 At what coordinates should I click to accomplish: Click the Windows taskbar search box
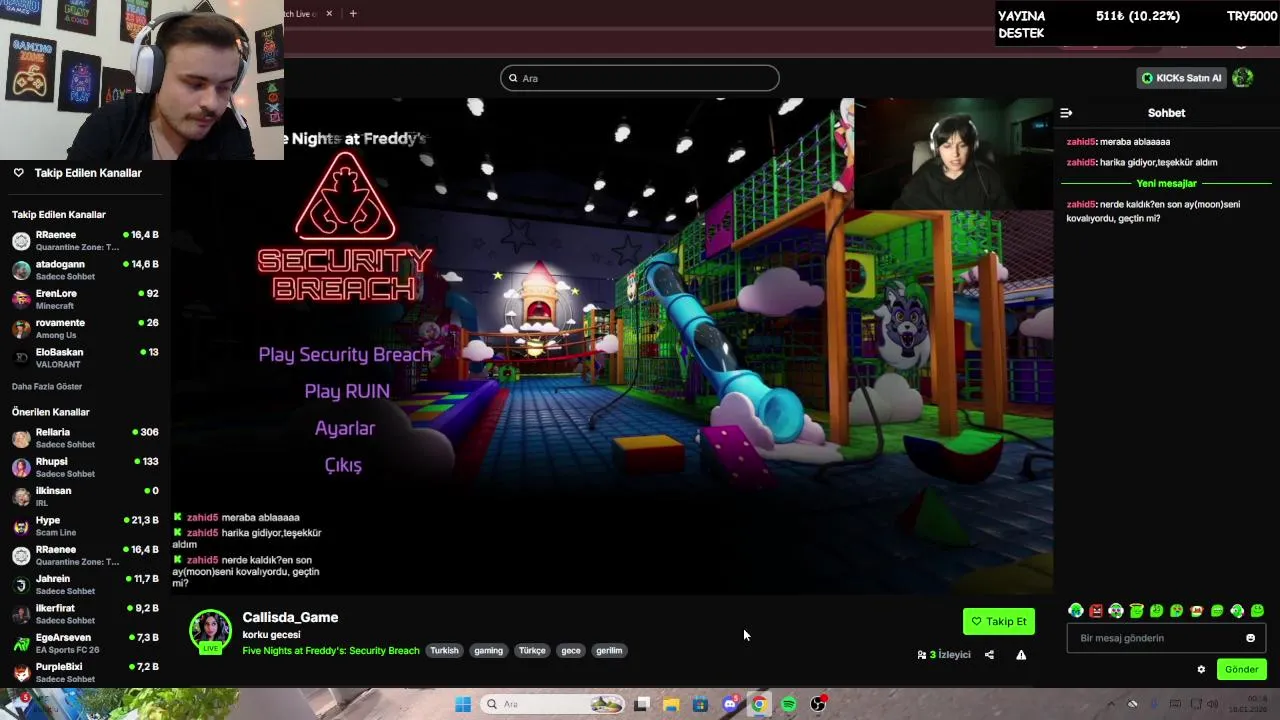pyautogui.click(x=552, y=704)
